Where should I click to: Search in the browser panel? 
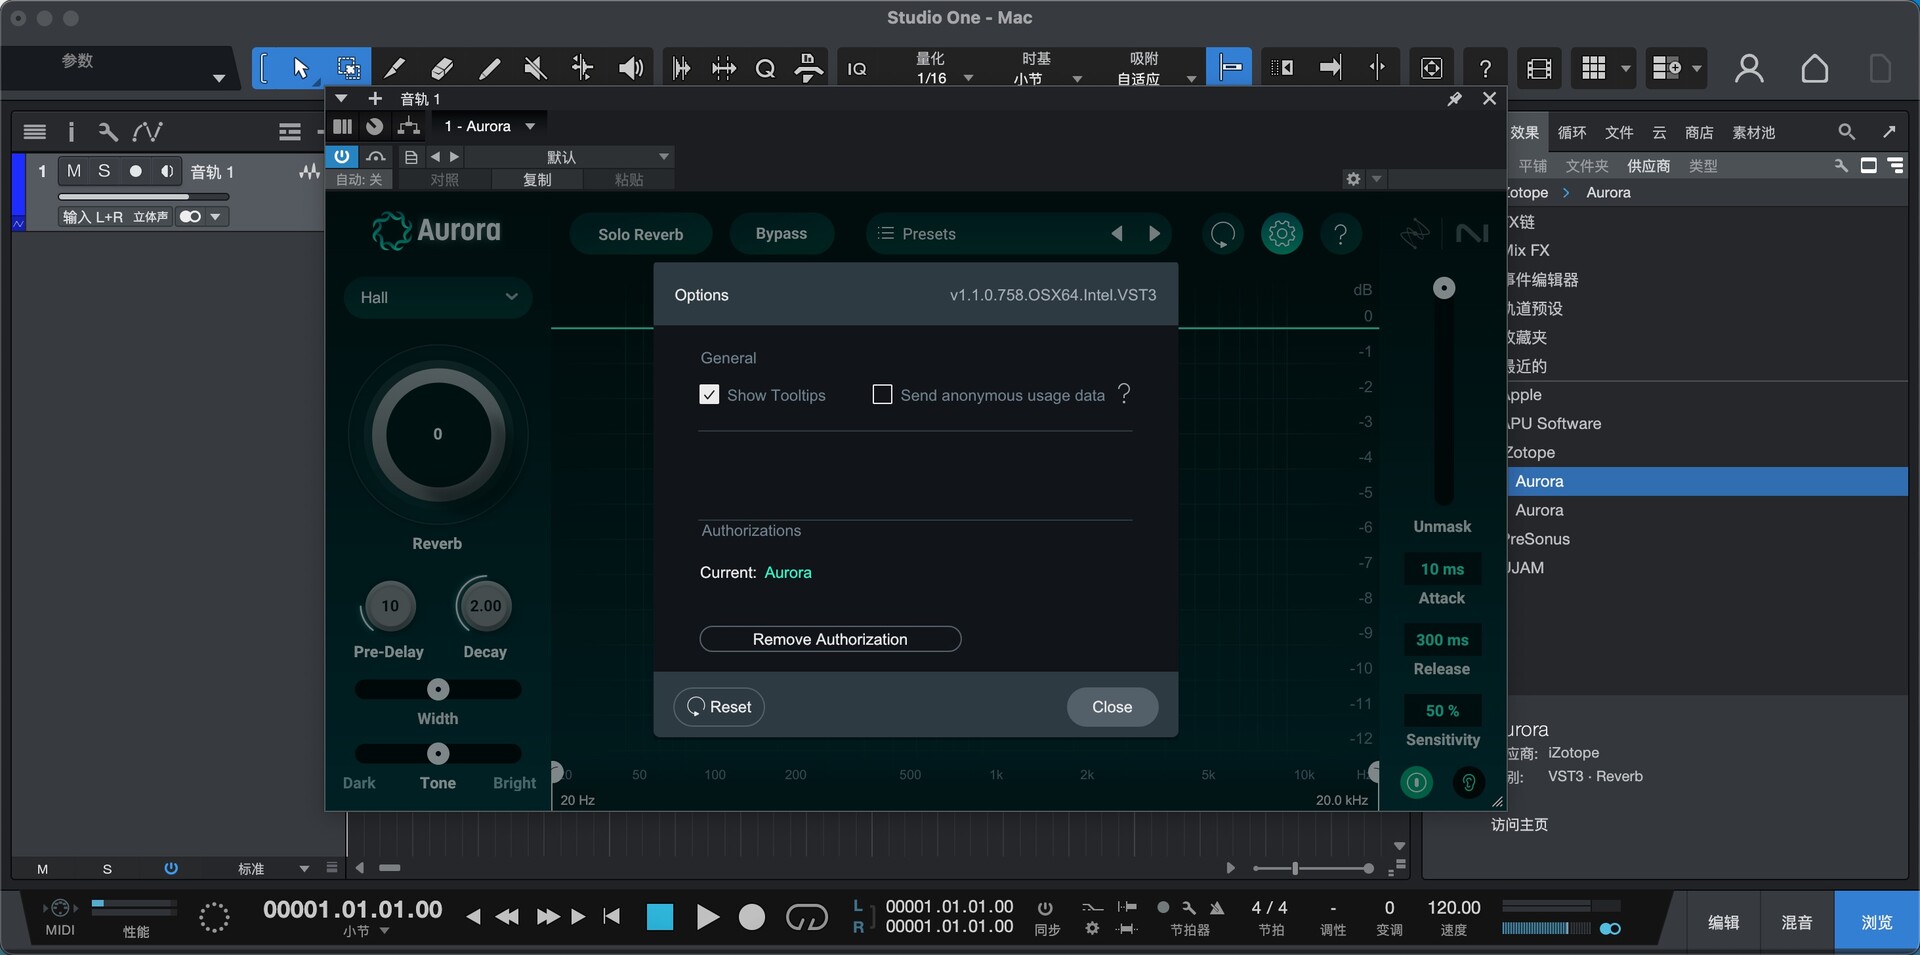[x=1846, y=132]
